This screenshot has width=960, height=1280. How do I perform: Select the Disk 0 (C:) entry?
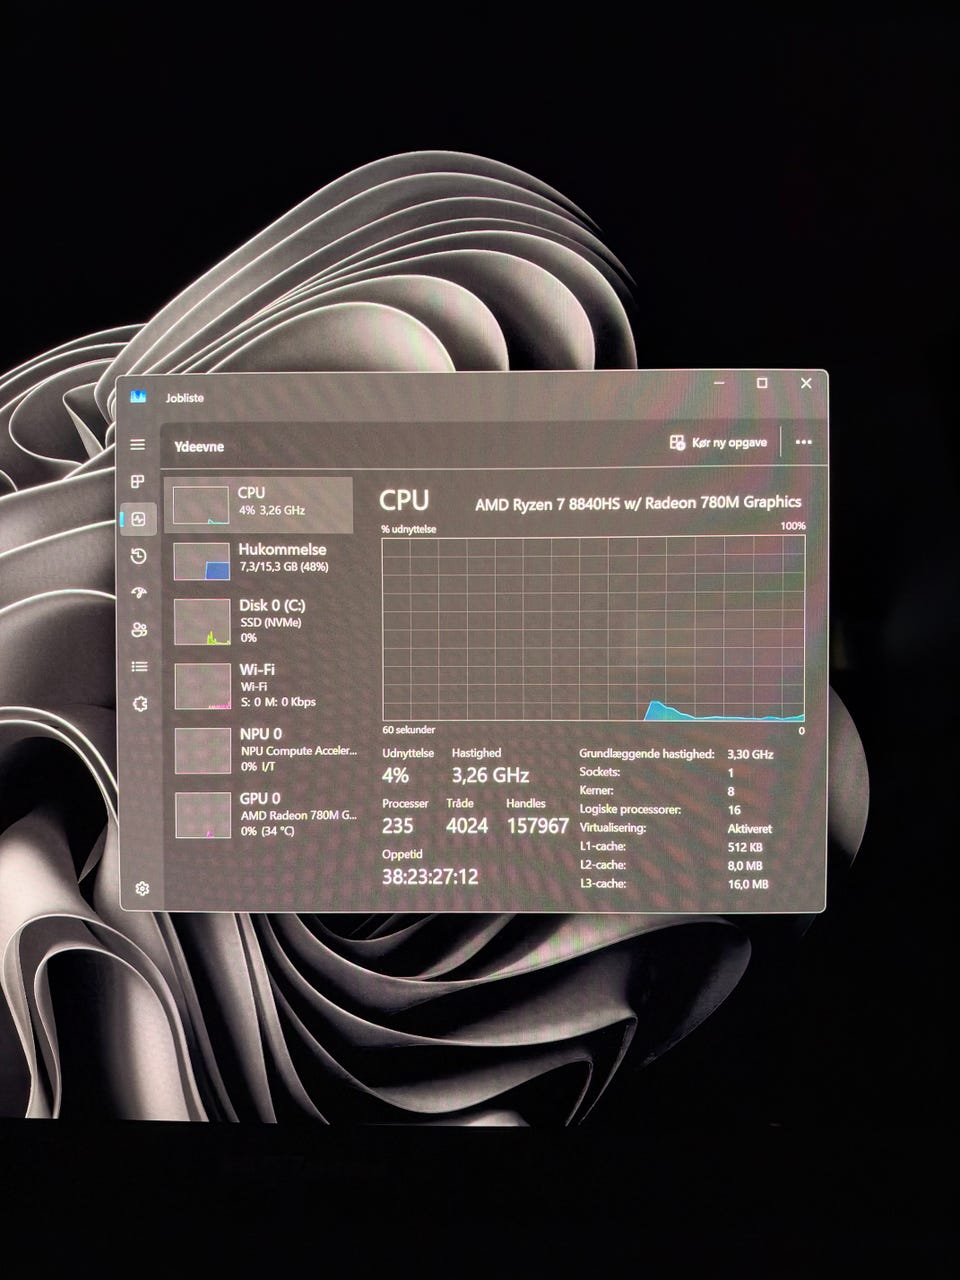point(261,621)
